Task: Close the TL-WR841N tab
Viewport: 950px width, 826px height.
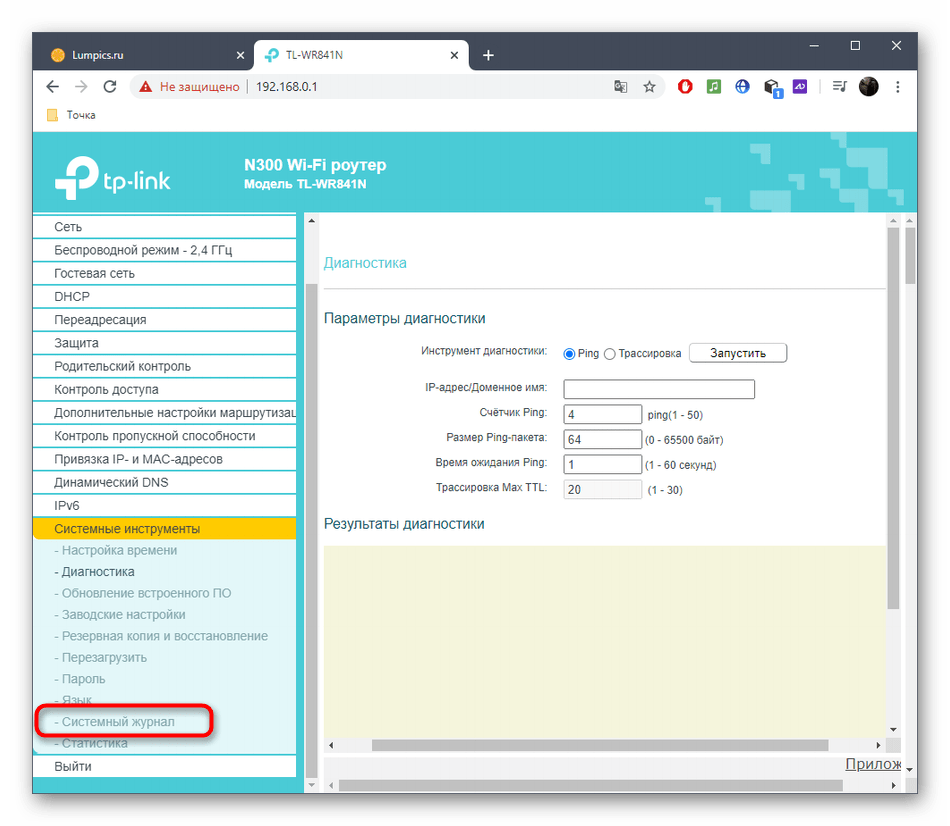Action: [x=454, y=55]
